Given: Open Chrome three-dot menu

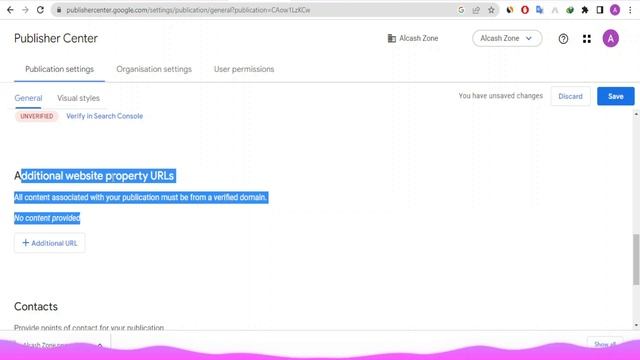Looking at the screenshot, I should (x=630, y=10).
